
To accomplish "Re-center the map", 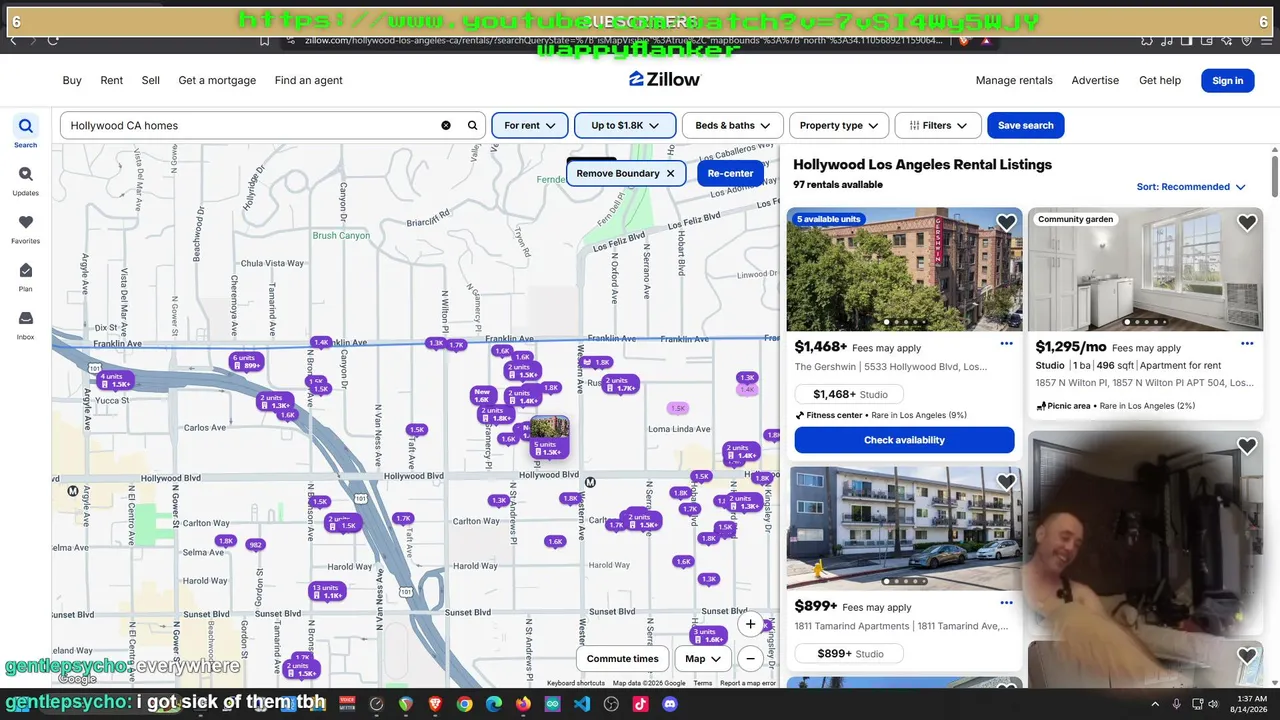I will pos(731,173).
